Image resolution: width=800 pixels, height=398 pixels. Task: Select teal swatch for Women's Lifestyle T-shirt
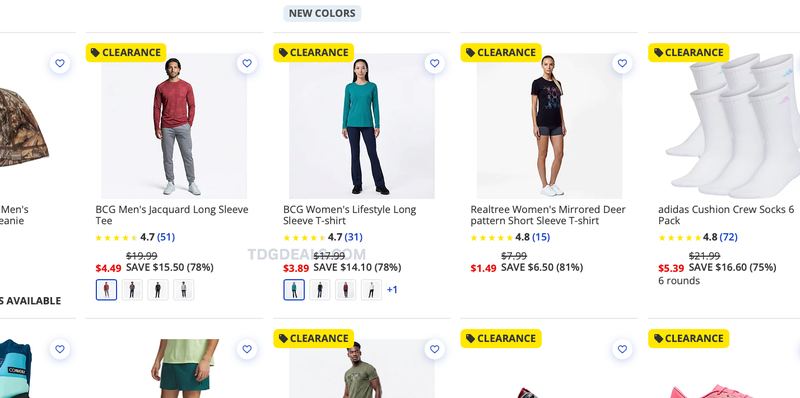(x=294, y=290)
